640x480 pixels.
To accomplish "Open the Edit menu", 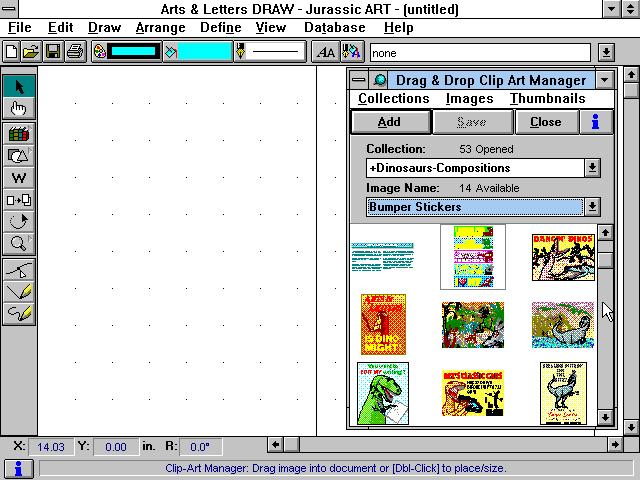I will 60,27.
